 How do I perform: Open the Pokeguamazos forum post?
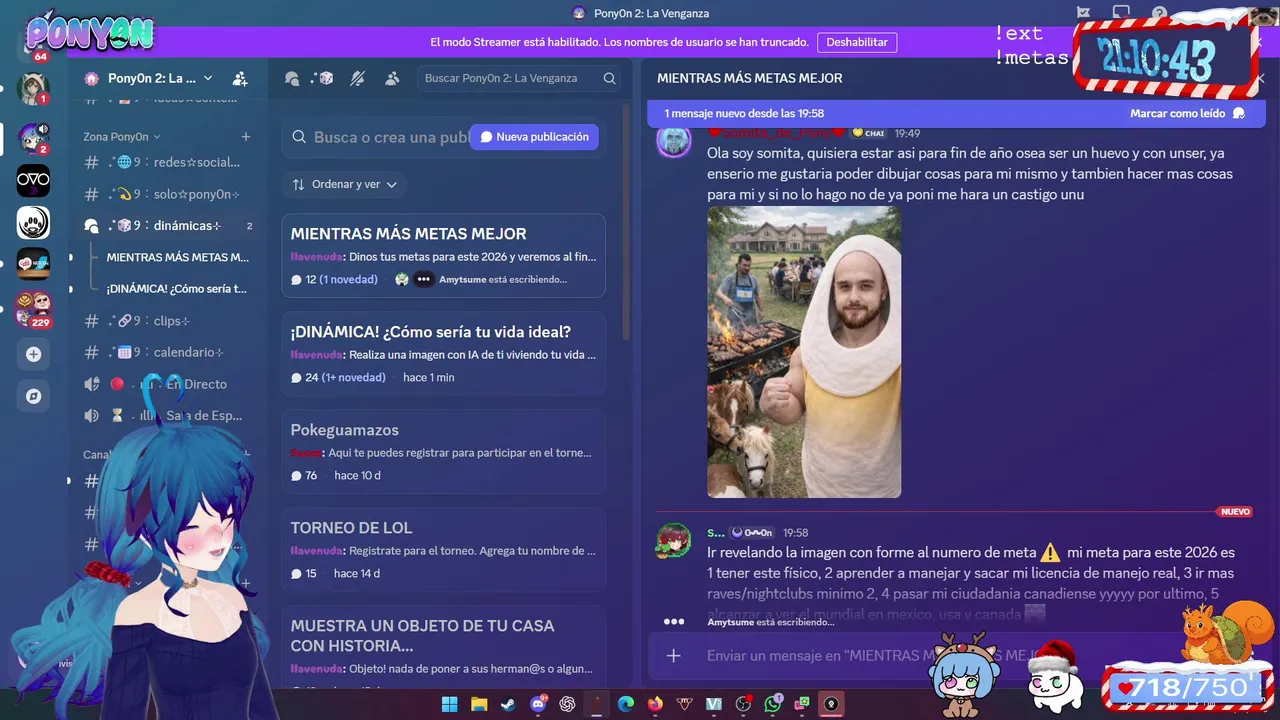[x=443, y=452]
